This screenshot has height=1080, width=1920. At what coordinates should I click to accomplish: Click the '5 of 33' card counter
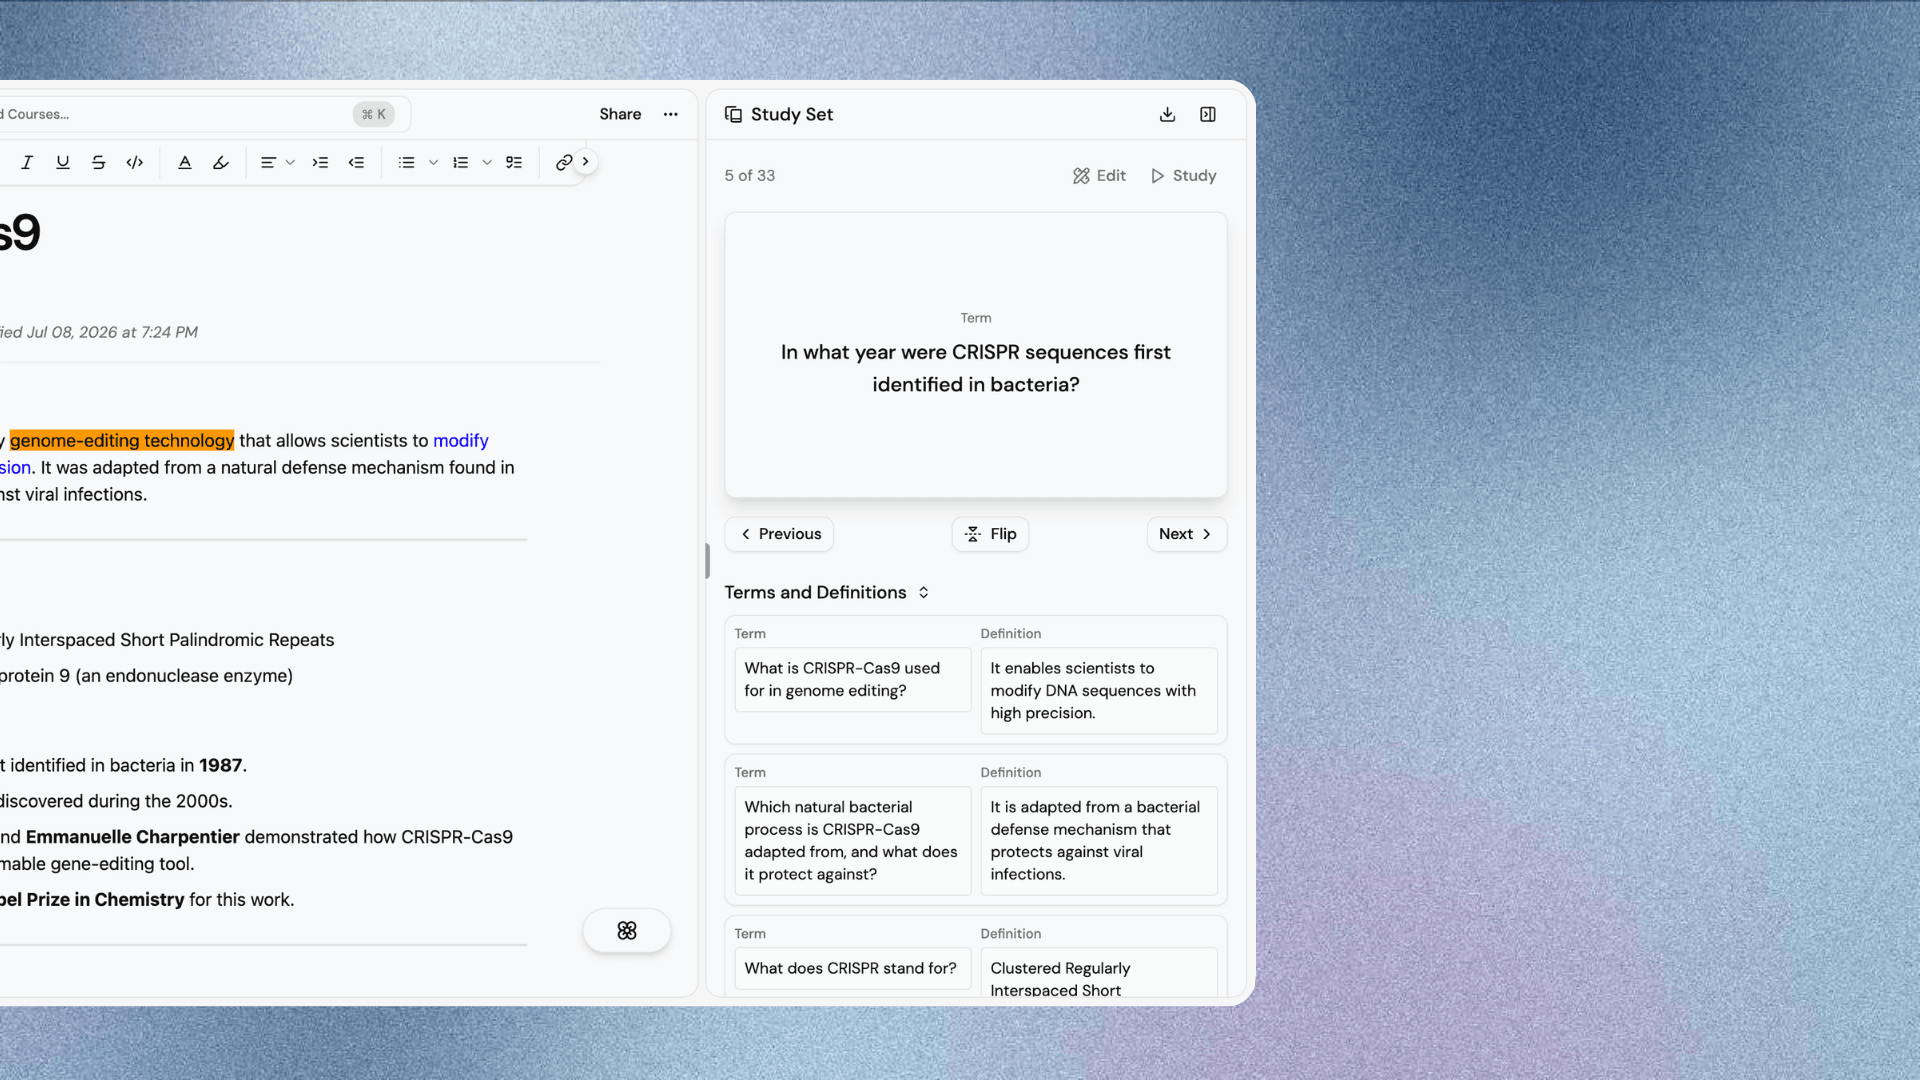[750, 175]
